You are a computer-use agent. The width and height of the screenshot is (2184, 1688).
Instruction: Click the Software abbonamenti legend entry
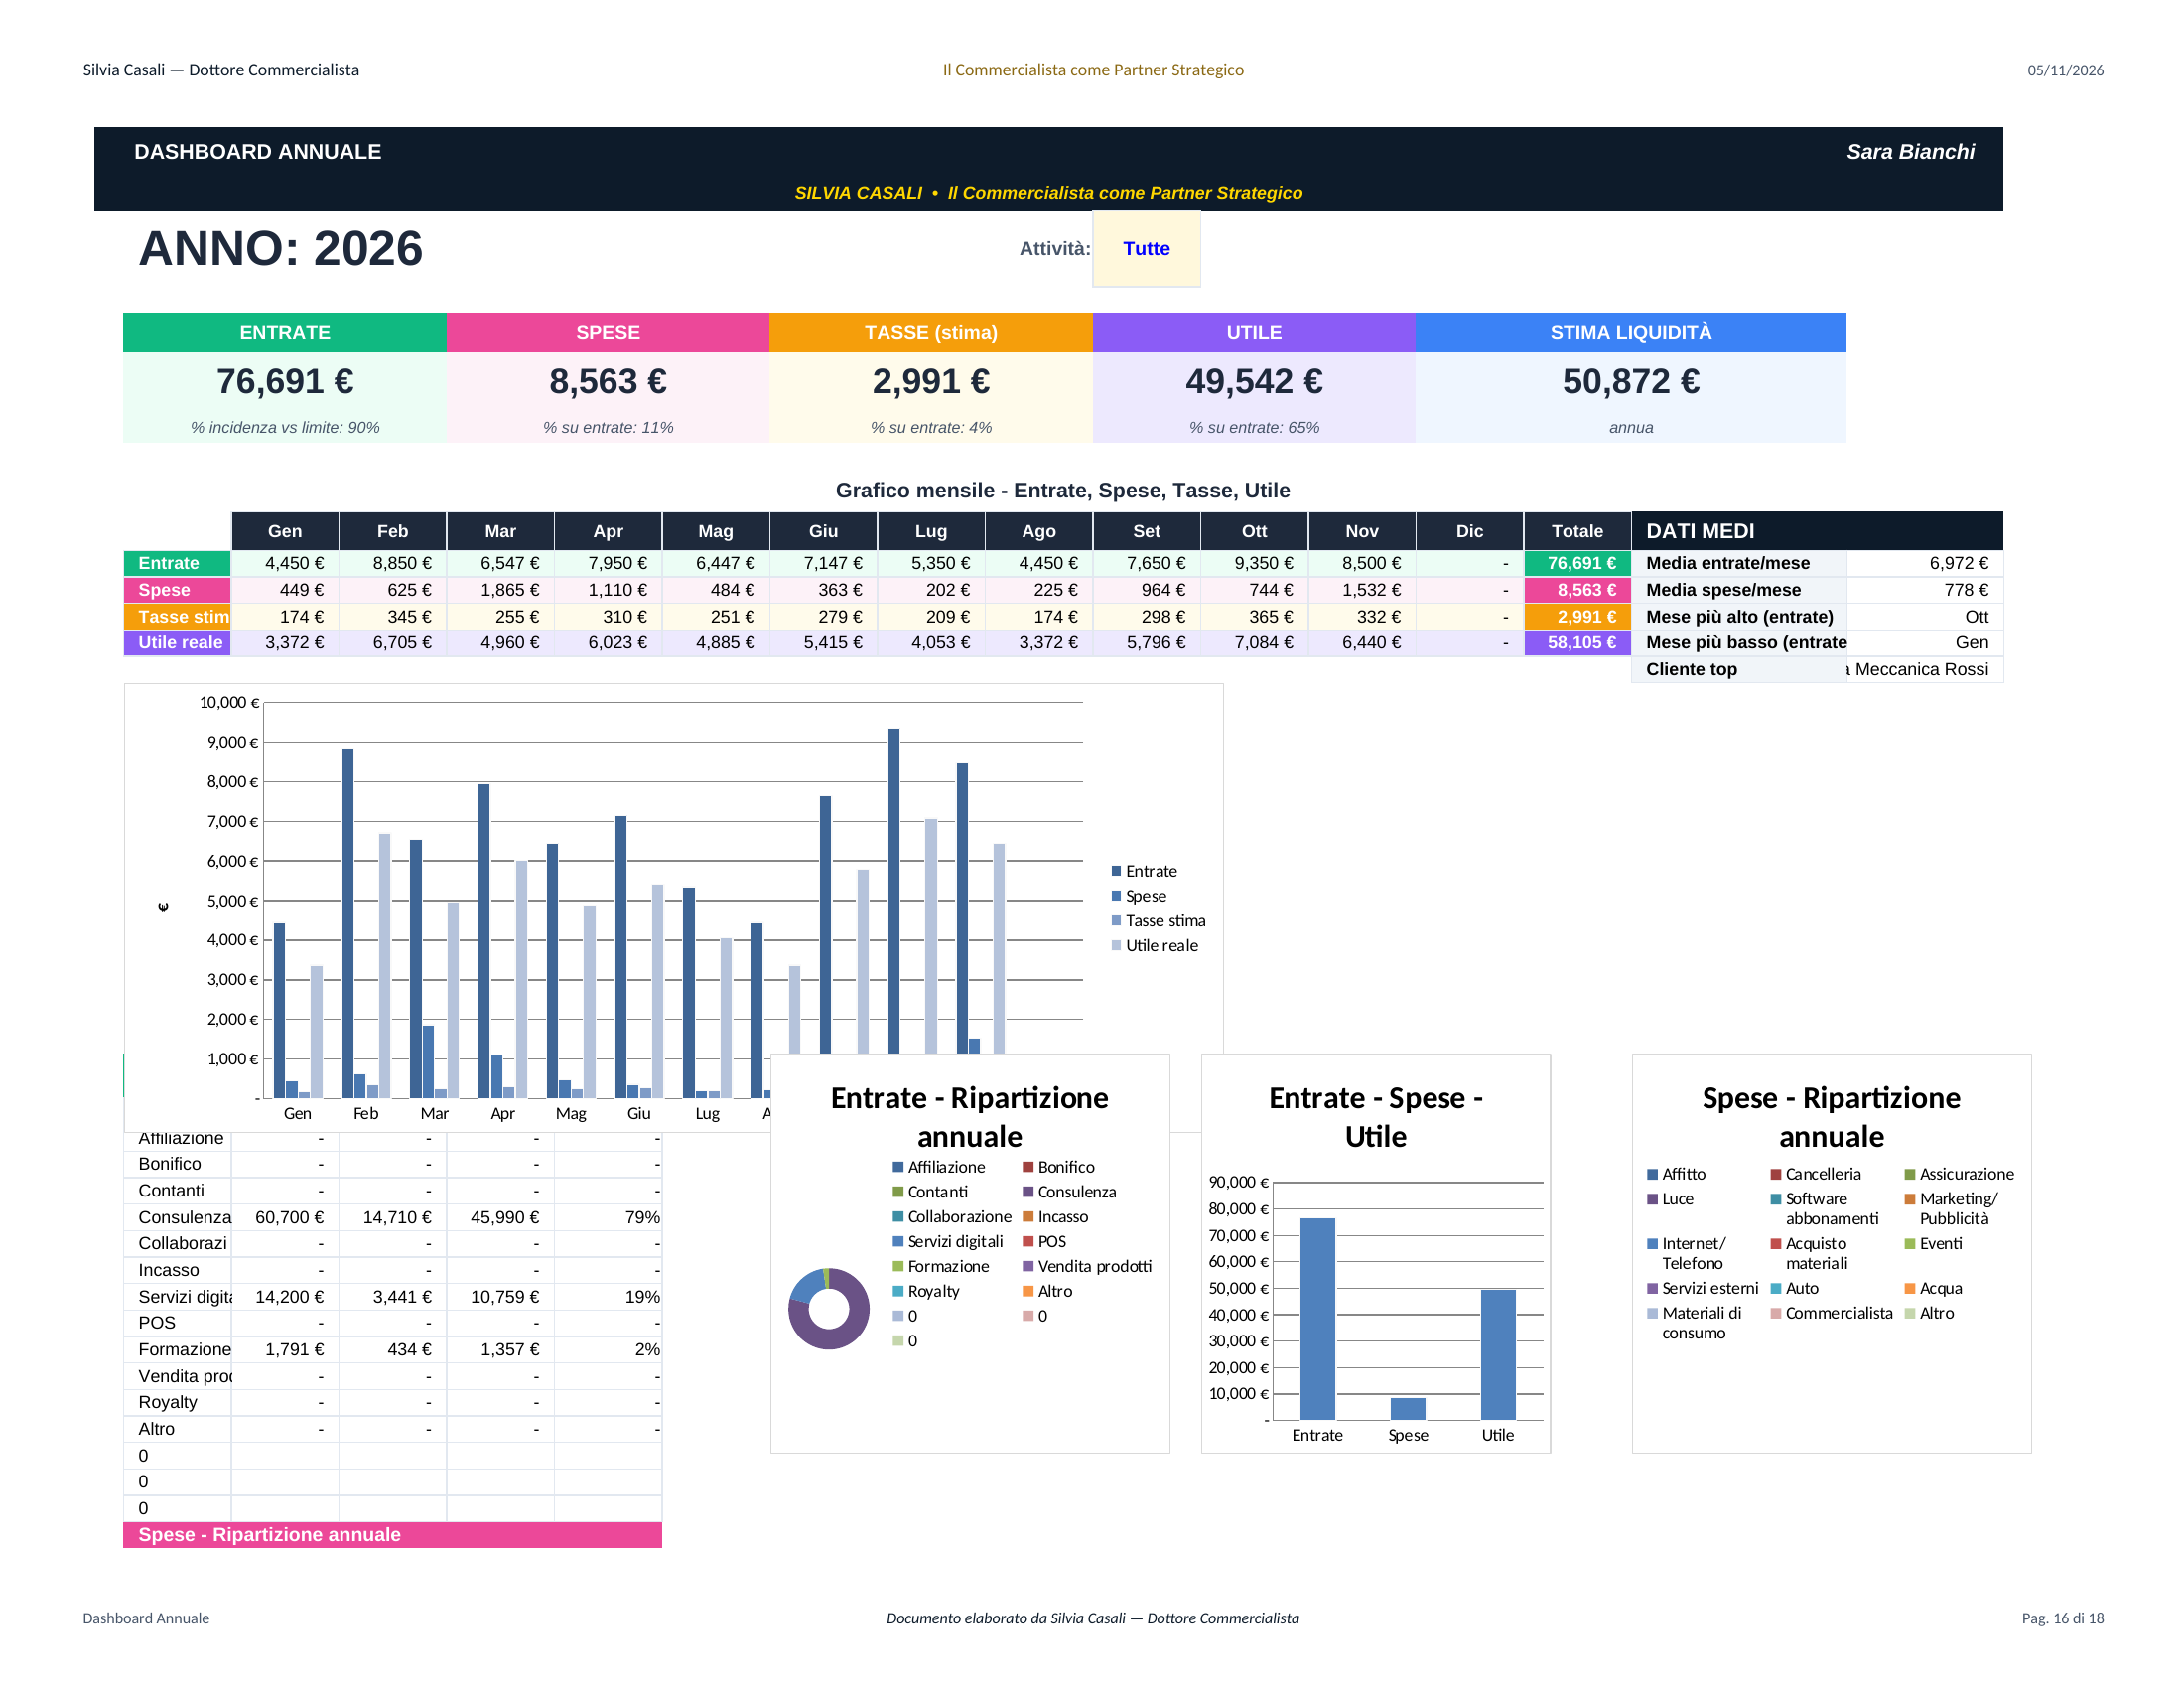[1824, 1209]
